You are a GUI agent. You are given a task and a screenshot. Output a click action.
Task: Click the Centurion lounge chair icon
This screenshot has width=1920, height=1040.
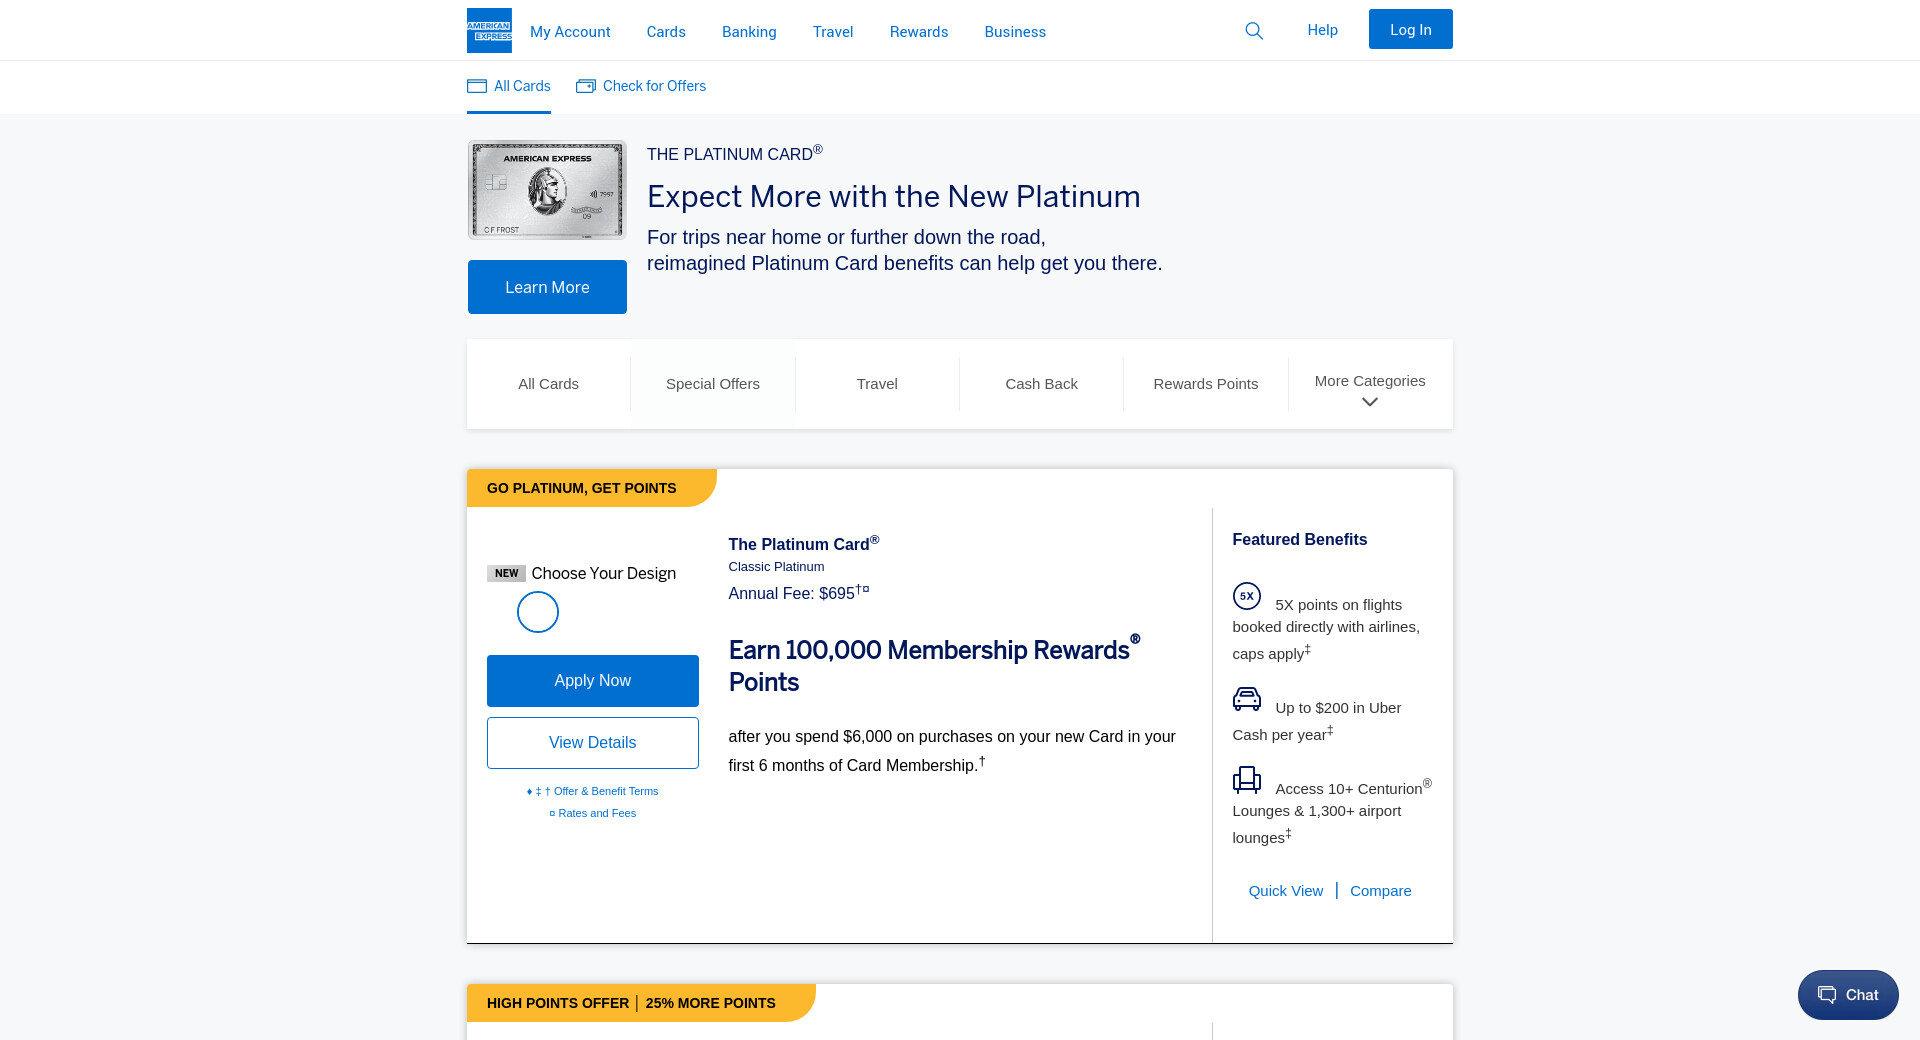pos(1247,780)
